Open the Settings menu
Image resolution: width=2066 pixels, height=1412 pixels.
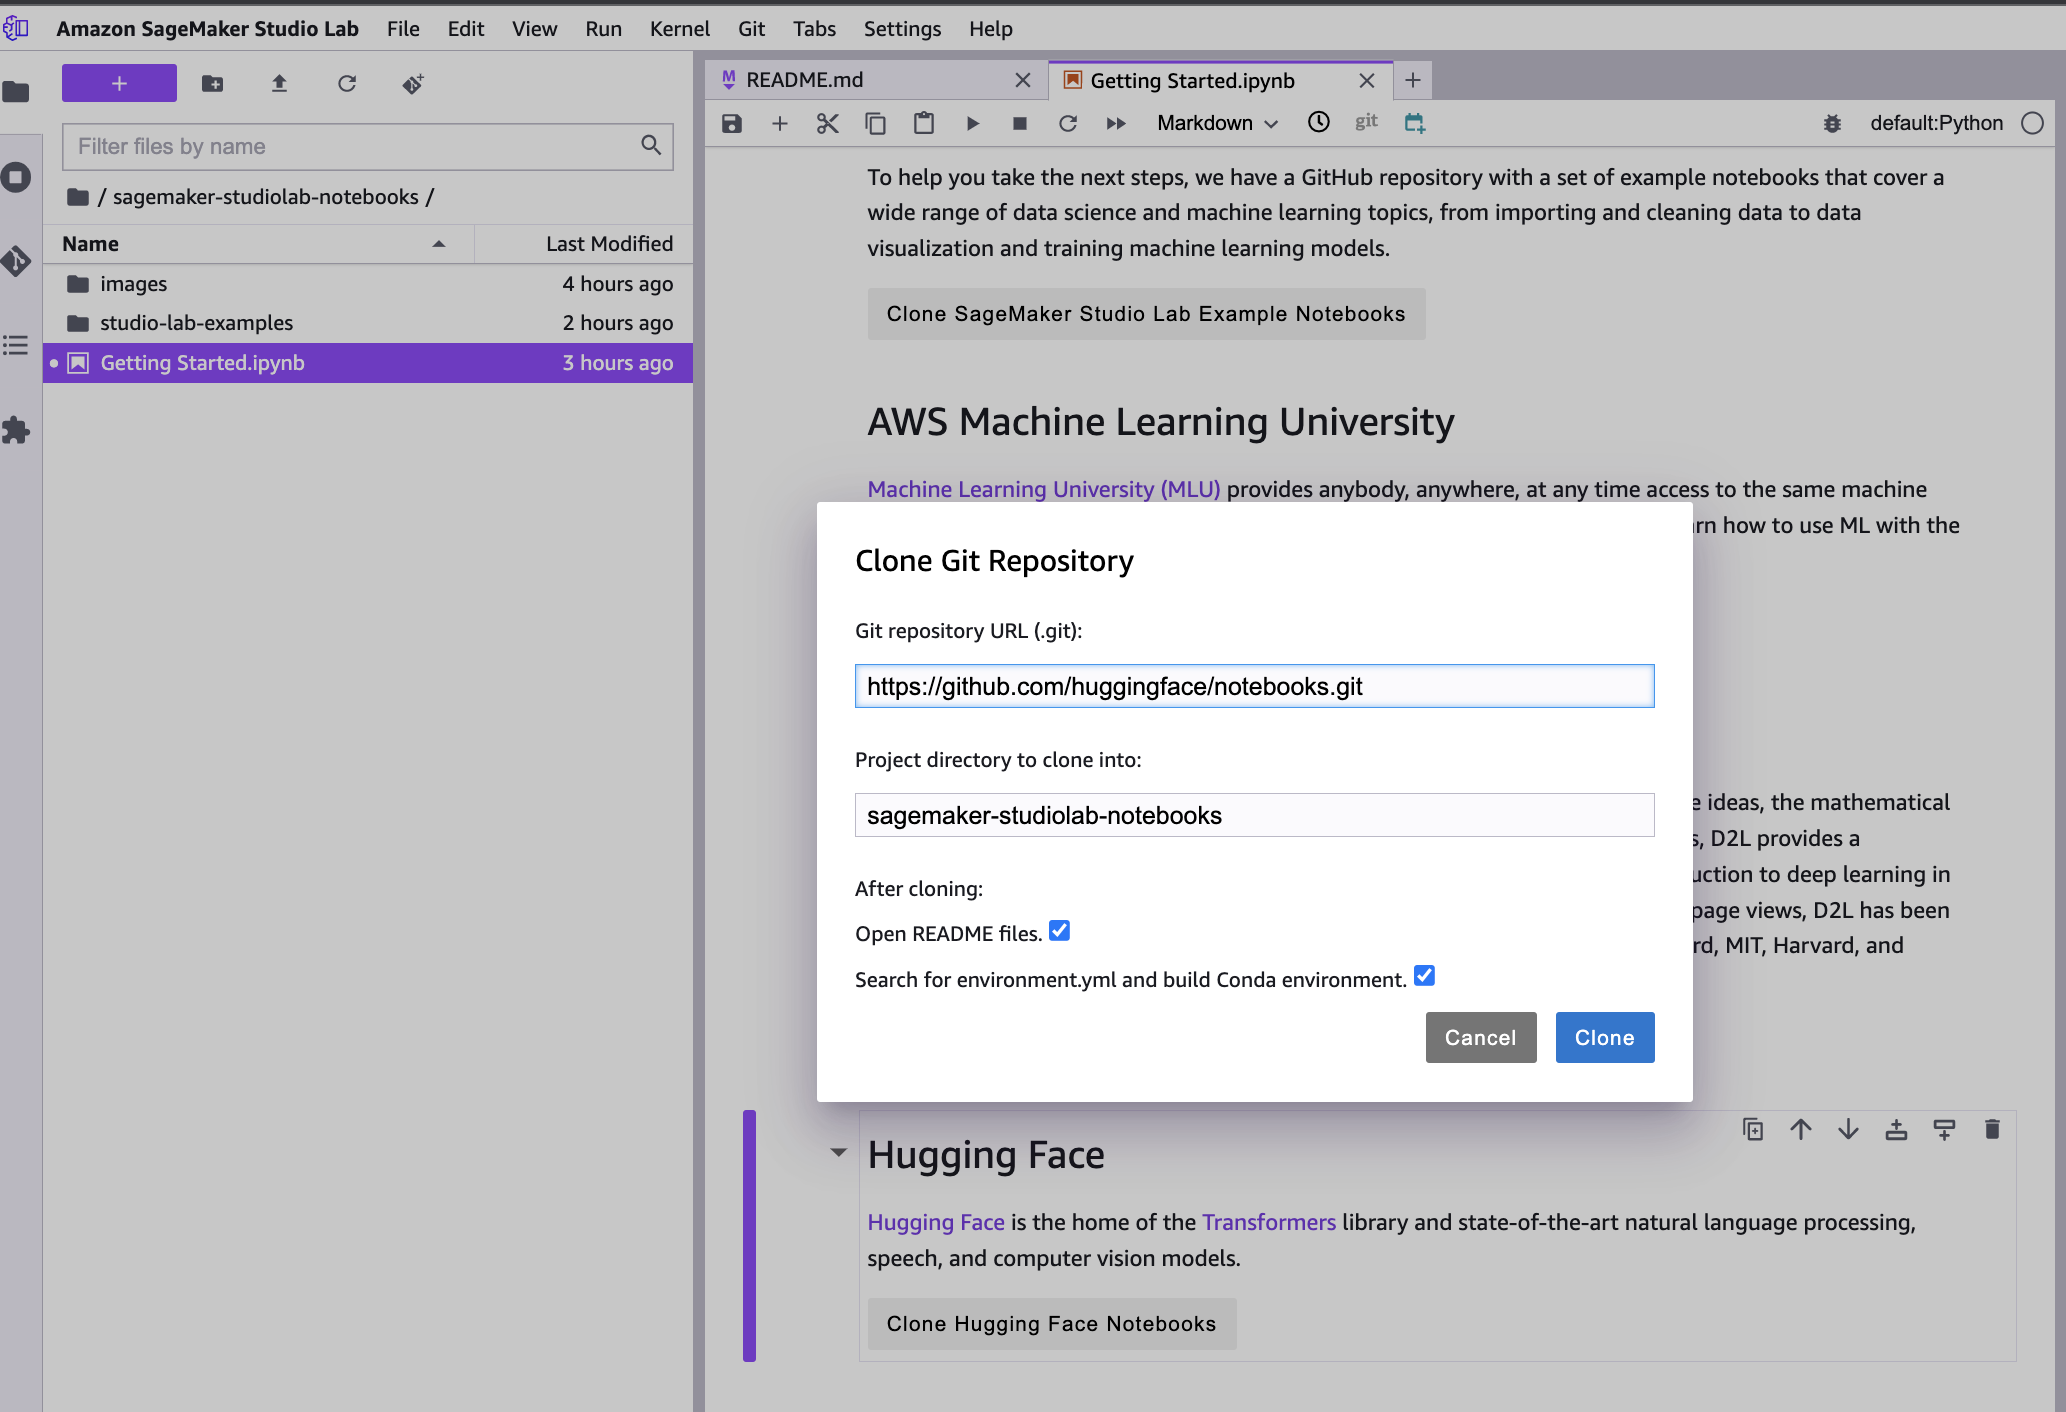pos(902,29)
